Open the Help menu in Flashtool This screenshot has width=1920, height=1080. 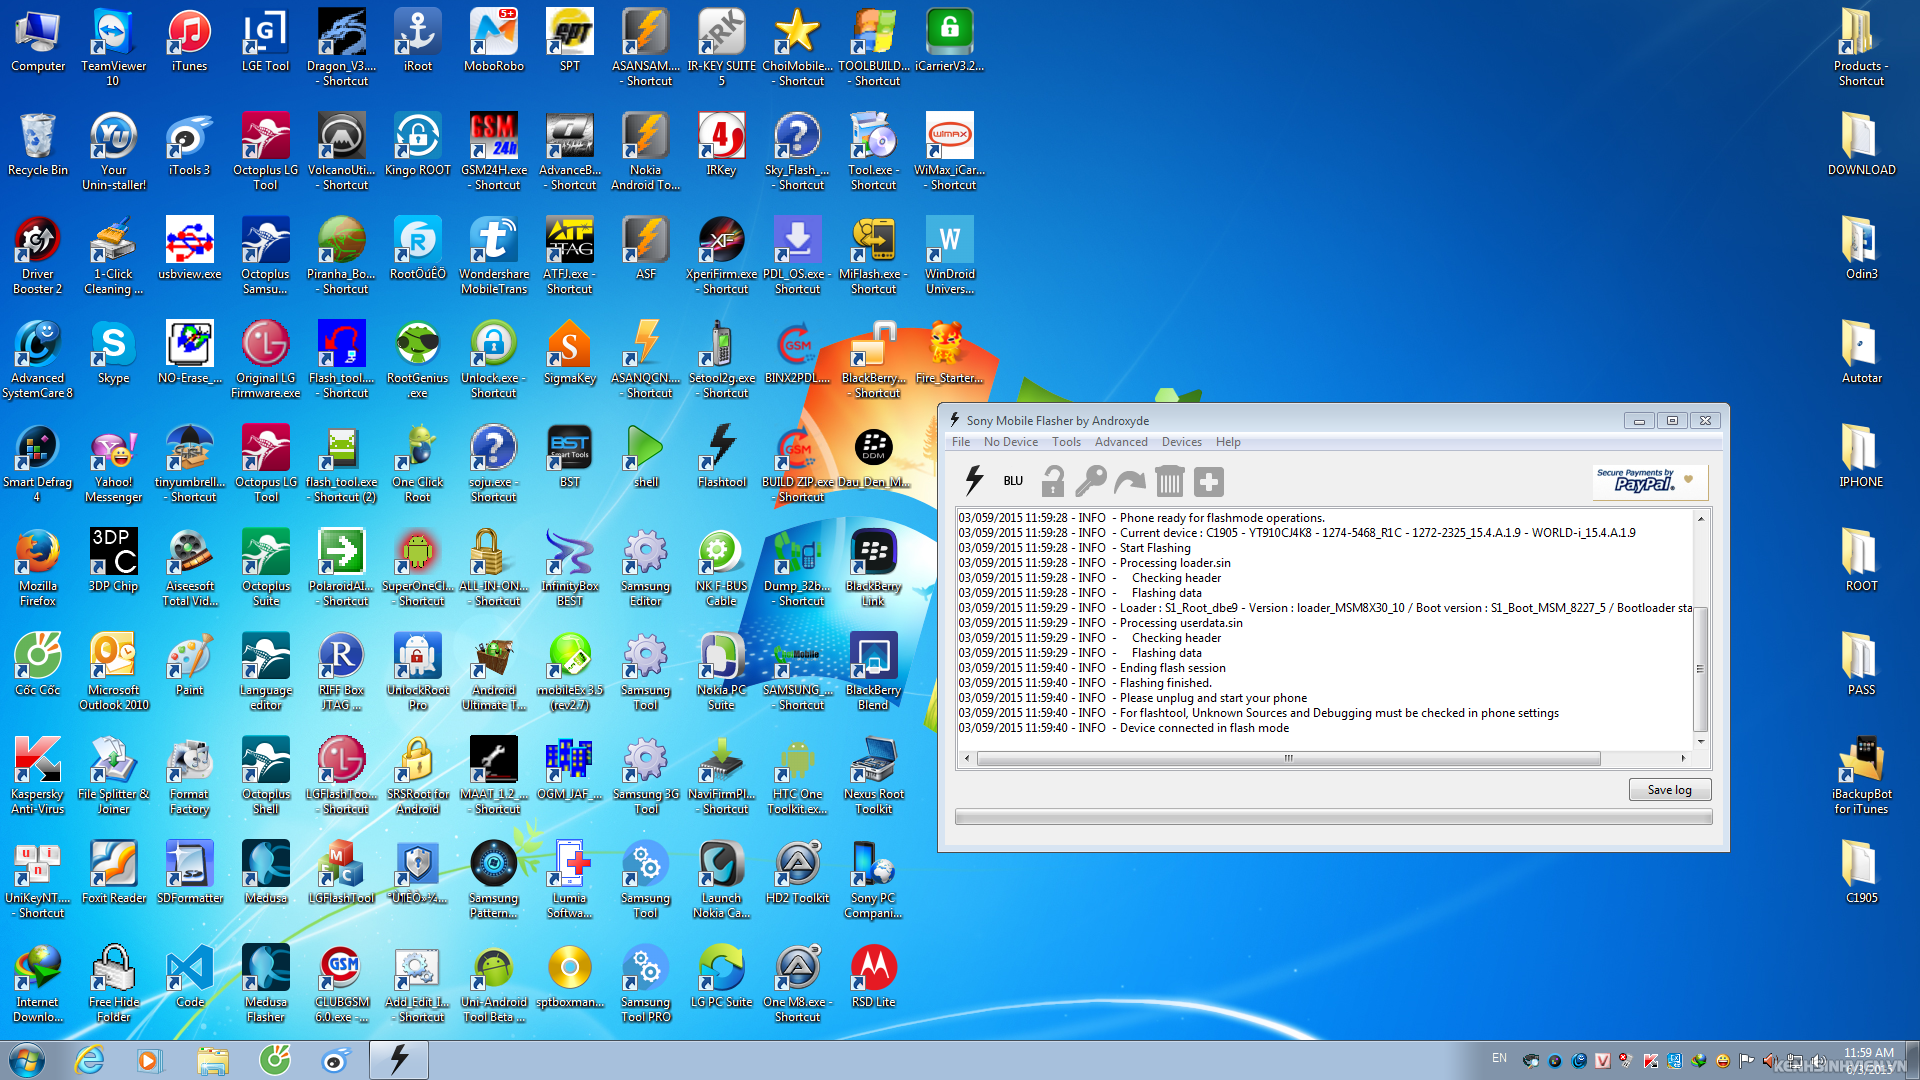(1228, 442)
